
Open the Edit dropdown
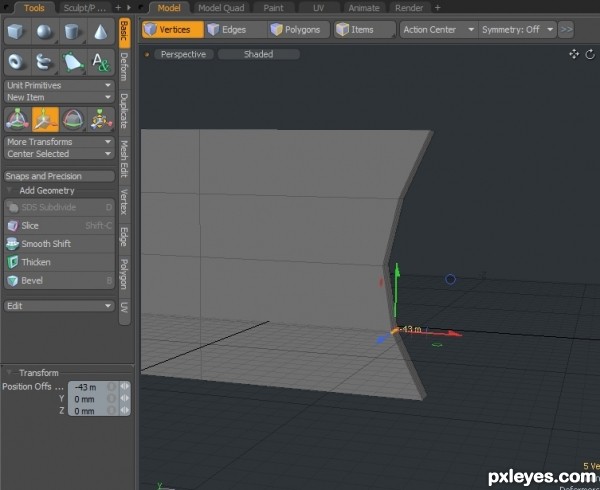[x=59, y=306]
